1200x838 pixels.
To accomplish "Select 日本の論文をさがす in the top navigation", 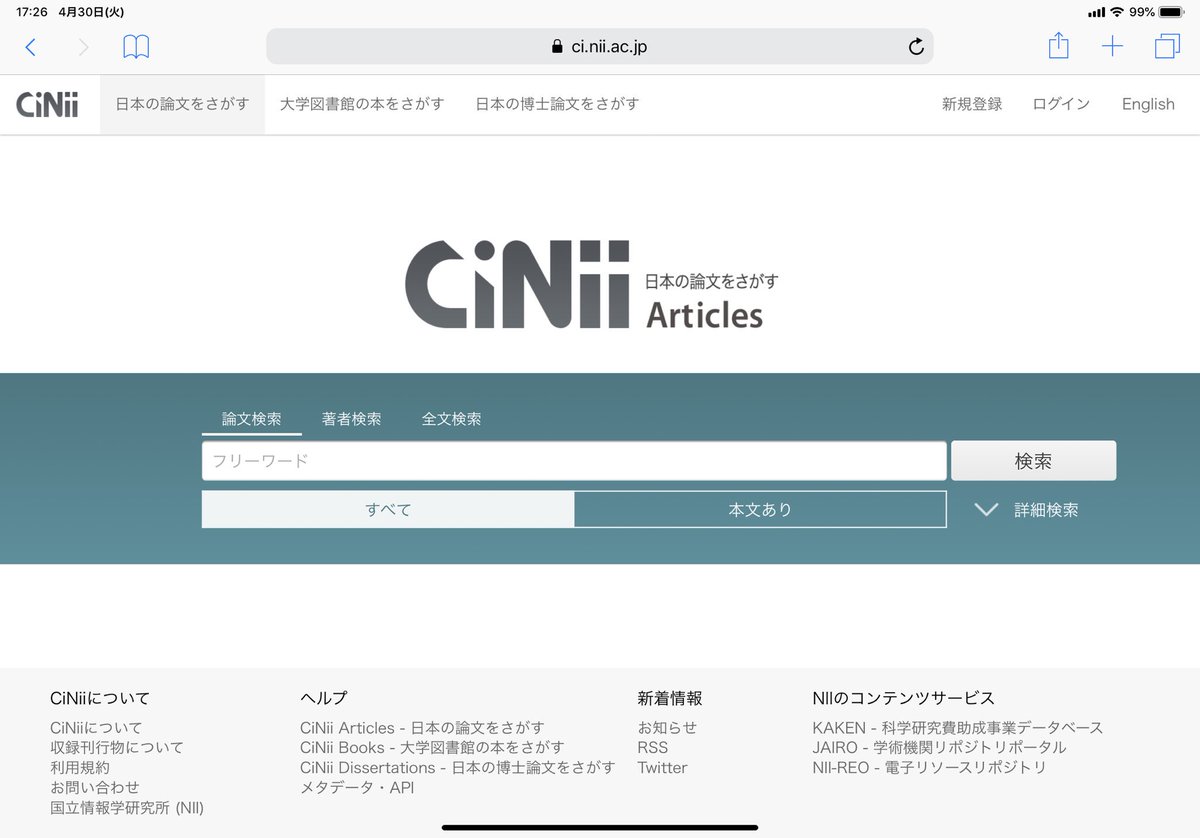I will [x=182, y=104].
